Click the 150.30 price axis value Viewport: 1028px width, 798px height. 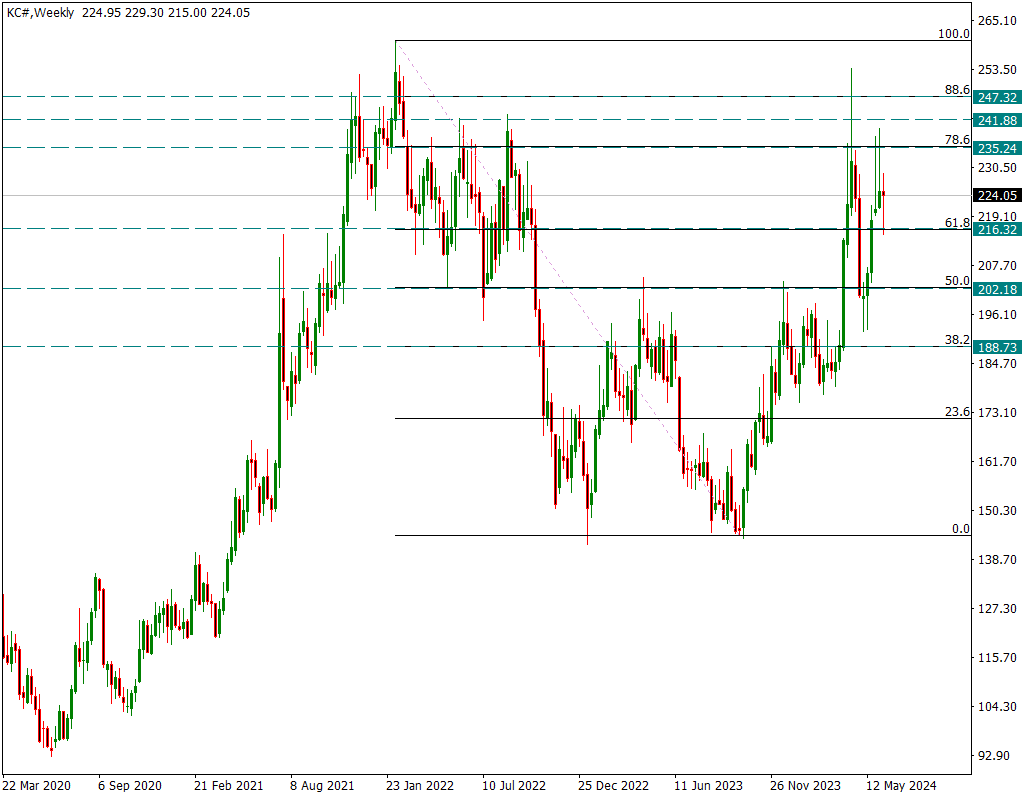(997, 511)
